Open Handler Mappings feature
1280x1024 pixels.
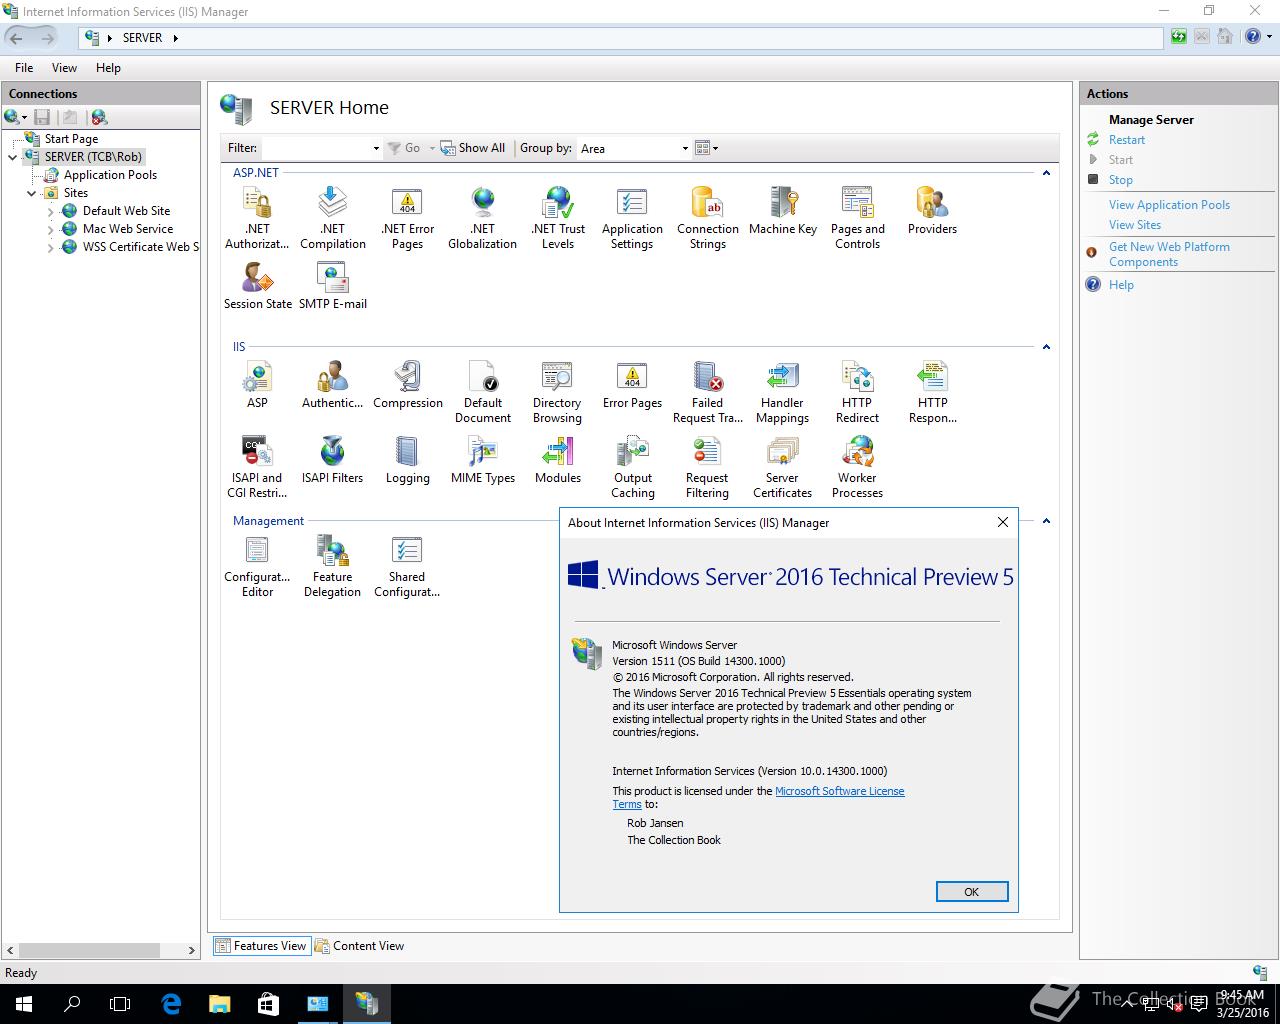782,391
